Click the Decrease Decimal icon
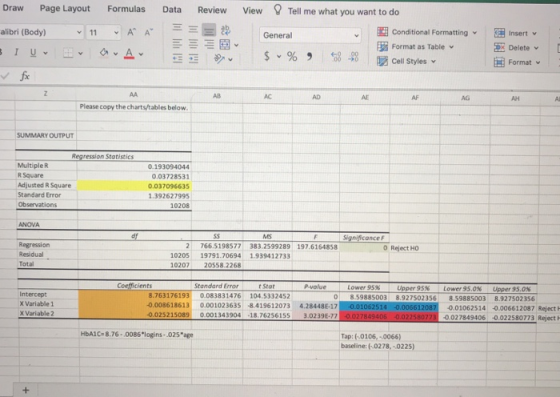This screenshot has width=560, height=397. pyautogui.click(x=354, y=57)
